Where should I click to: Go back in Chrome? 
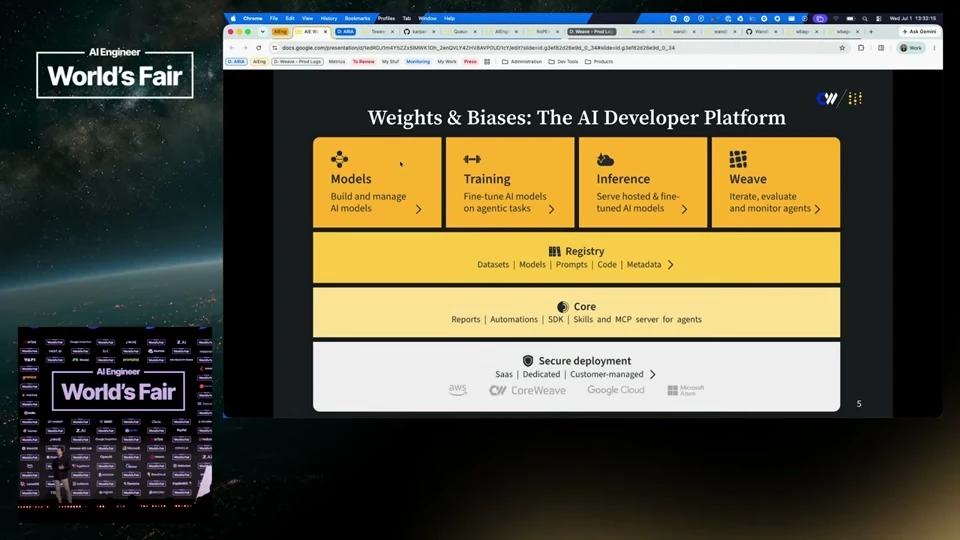click(x=232, y=48)
